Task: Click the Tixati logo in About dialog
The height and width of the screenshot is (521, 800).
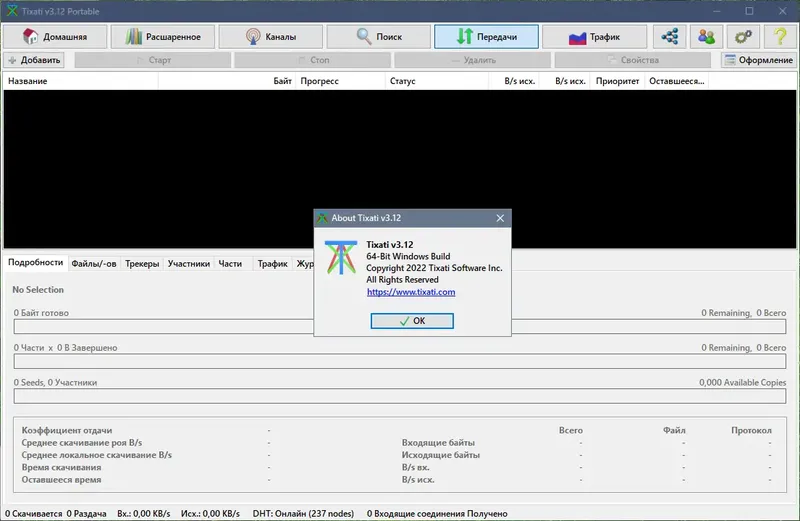Action: click(x=341, y=258)
